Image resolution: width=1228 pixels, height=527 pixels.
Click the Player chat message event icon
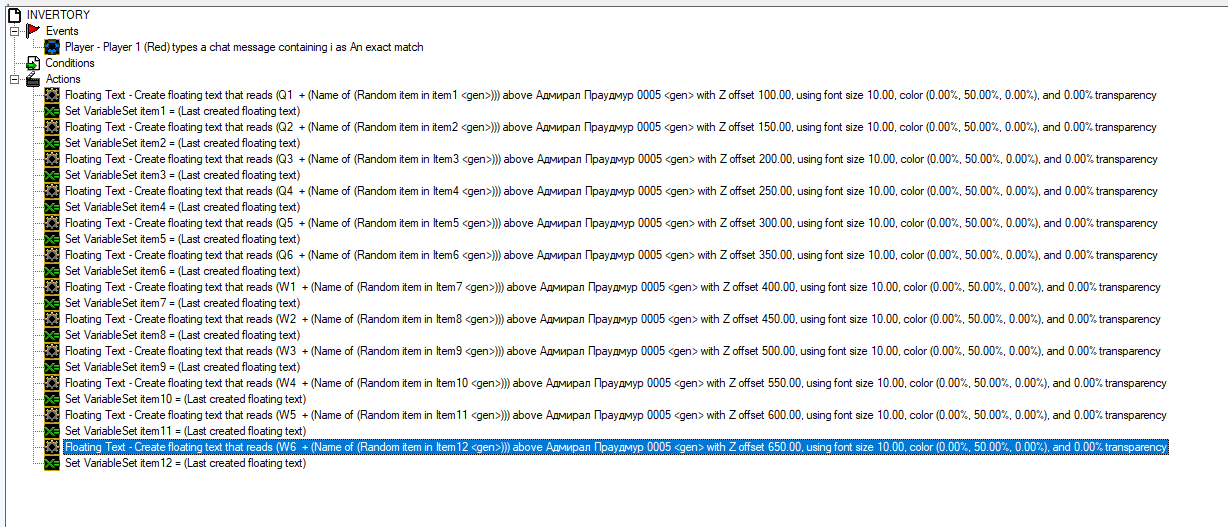(x=52, y=47)
